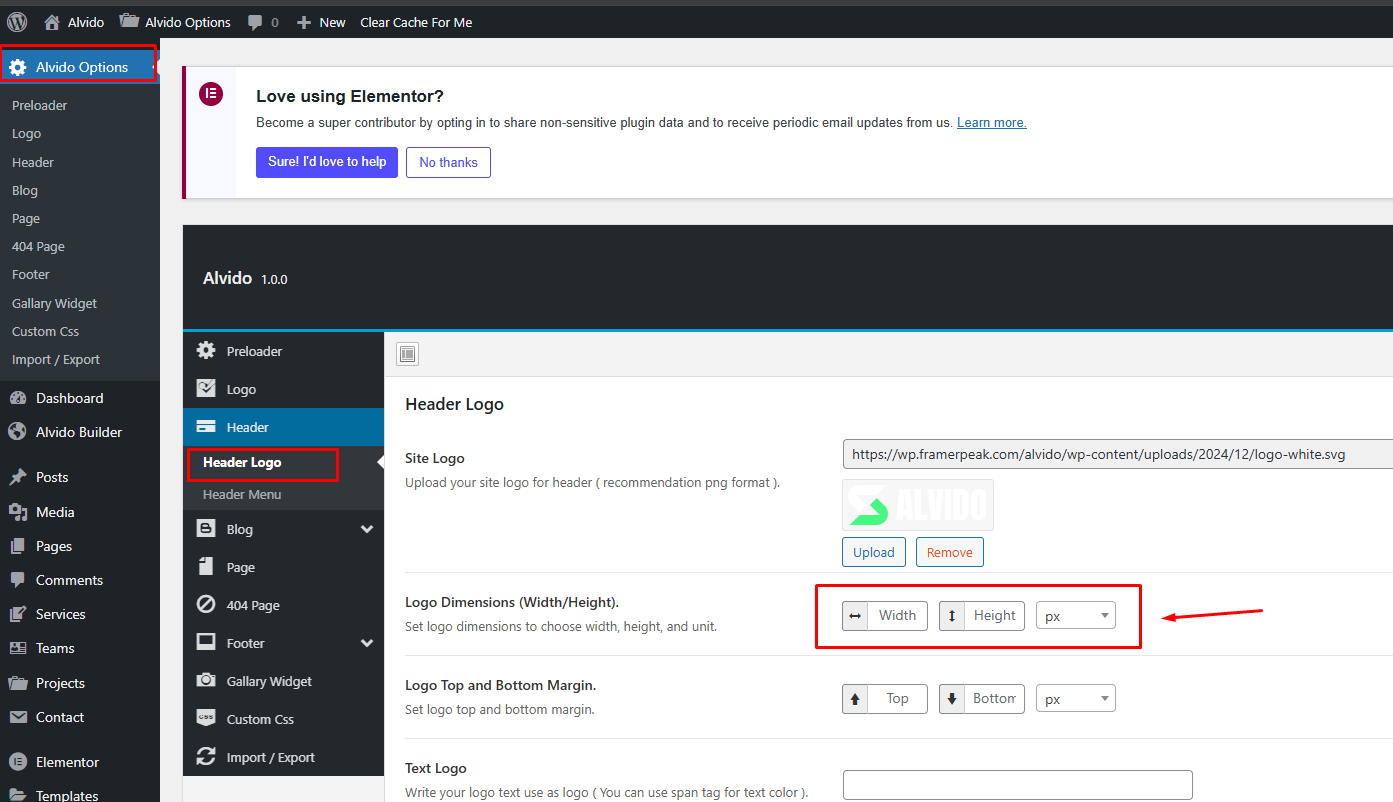Click the Preloader gear icon in options panel

tap(206, 351)
